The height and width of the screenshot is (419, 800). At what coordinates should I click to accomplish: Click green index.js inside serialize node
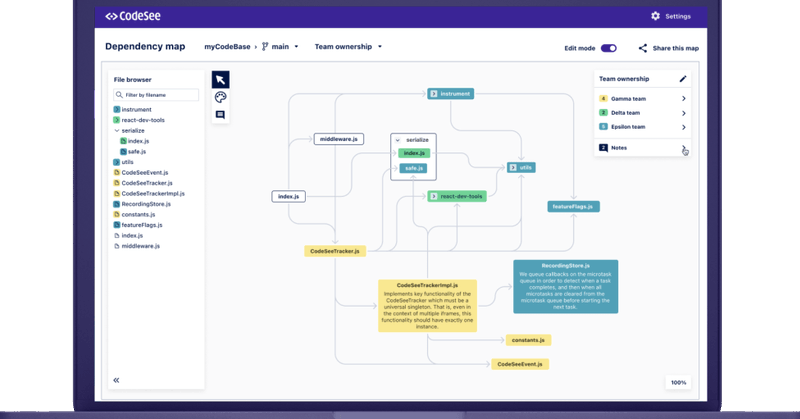[x=414, y=153]
